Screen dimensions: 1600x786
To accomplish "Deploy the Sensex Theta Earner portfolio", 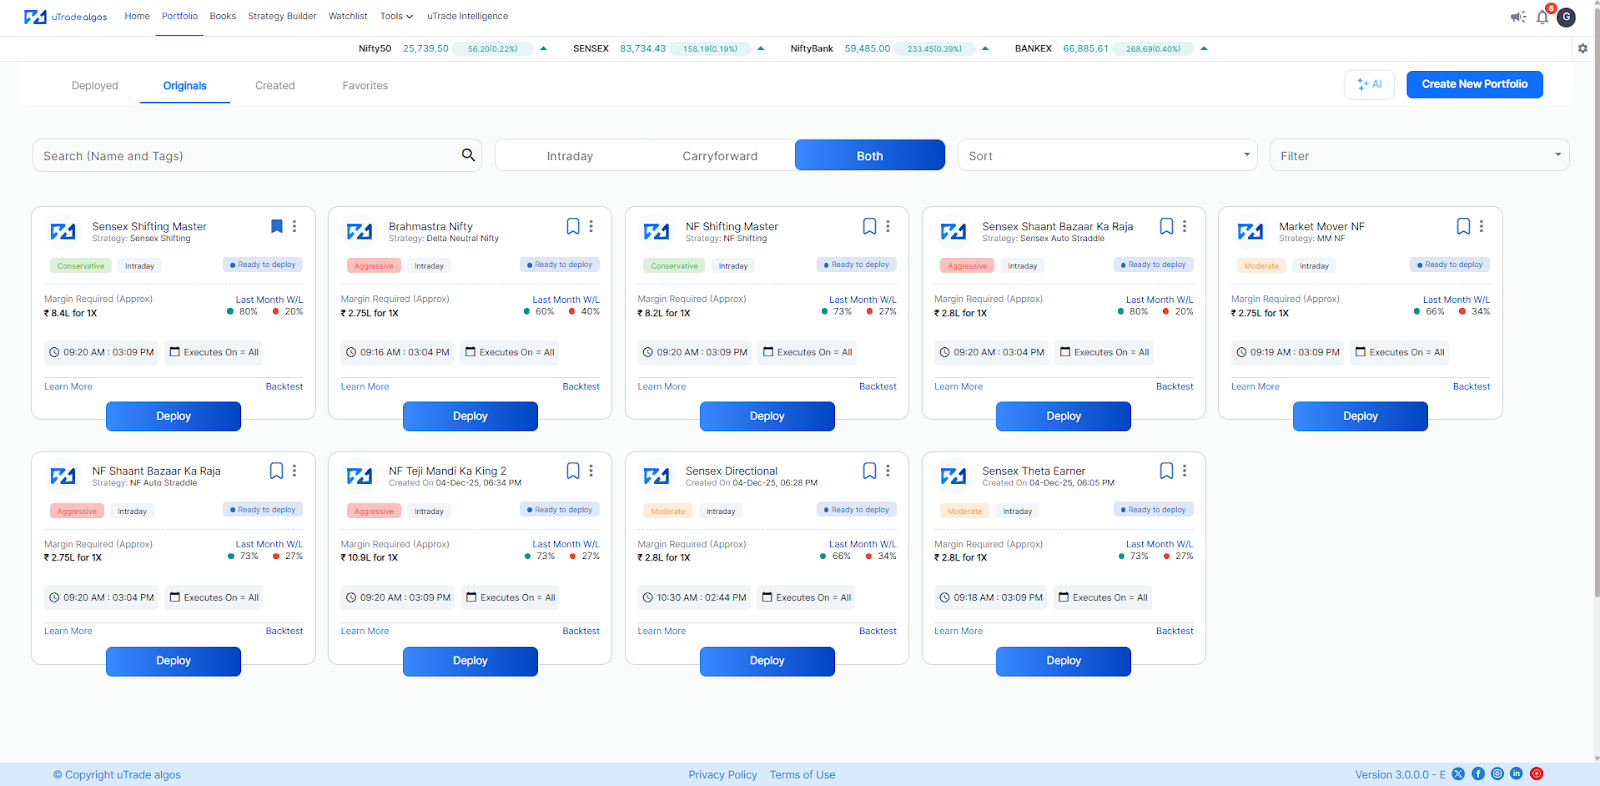I will click(x=1063, y=661).
